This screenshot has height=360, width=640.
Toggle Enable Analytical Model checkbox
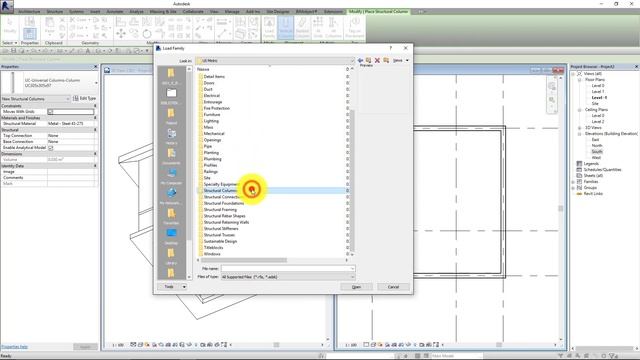click(51, 147)
